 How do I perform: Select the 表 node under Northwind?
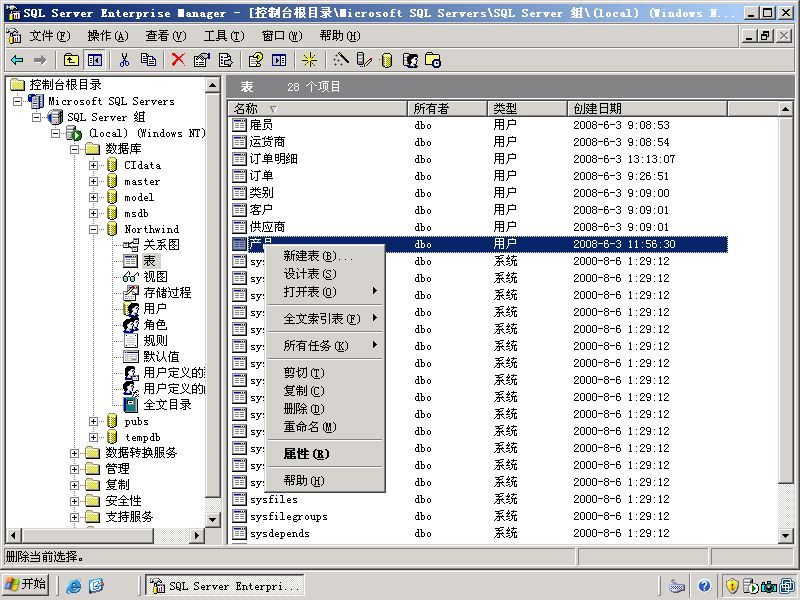point(148,261)
